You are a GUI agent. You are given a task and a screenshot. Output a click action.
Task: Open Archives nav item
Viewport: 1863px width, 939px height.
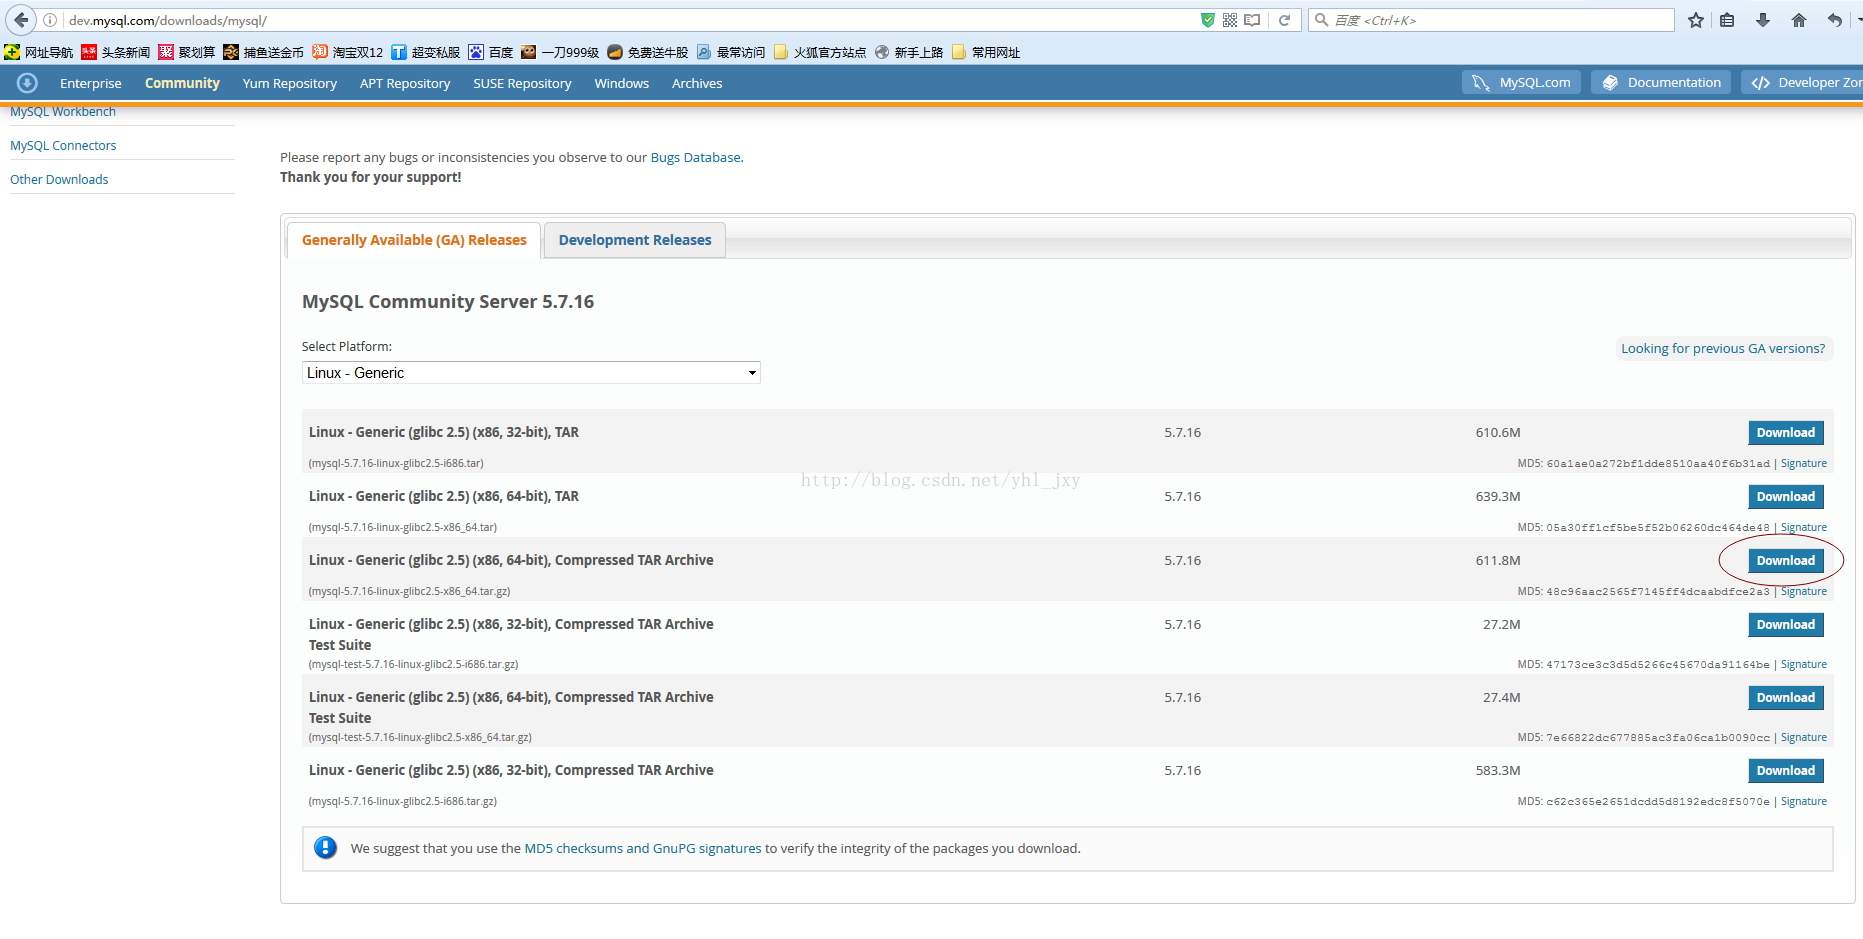(x=697, y=83)
